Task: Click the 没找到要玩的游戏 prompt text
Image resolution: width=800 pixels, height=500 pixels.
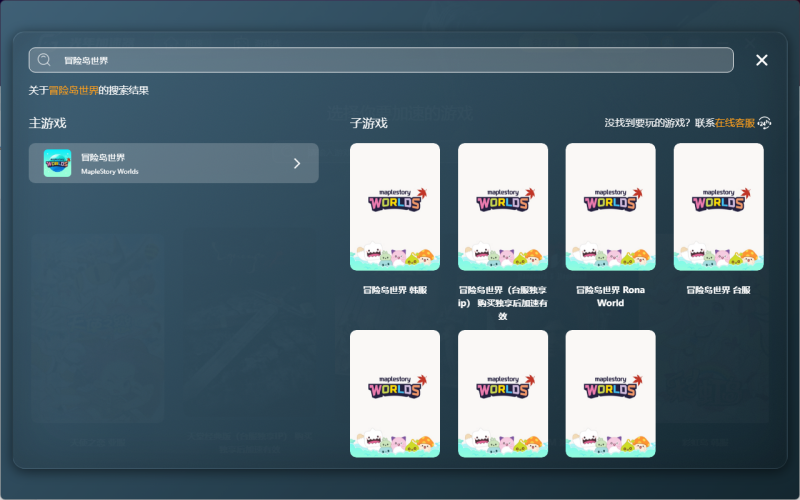Action: coord(647,123)
